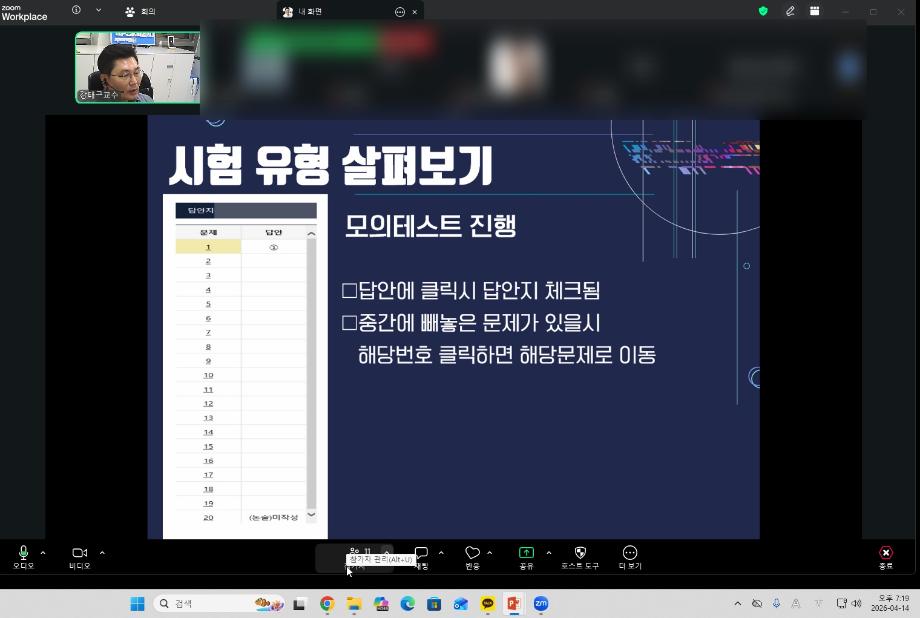Open the gallery view grid icon
Screen dimensions: 920x618
814,10
